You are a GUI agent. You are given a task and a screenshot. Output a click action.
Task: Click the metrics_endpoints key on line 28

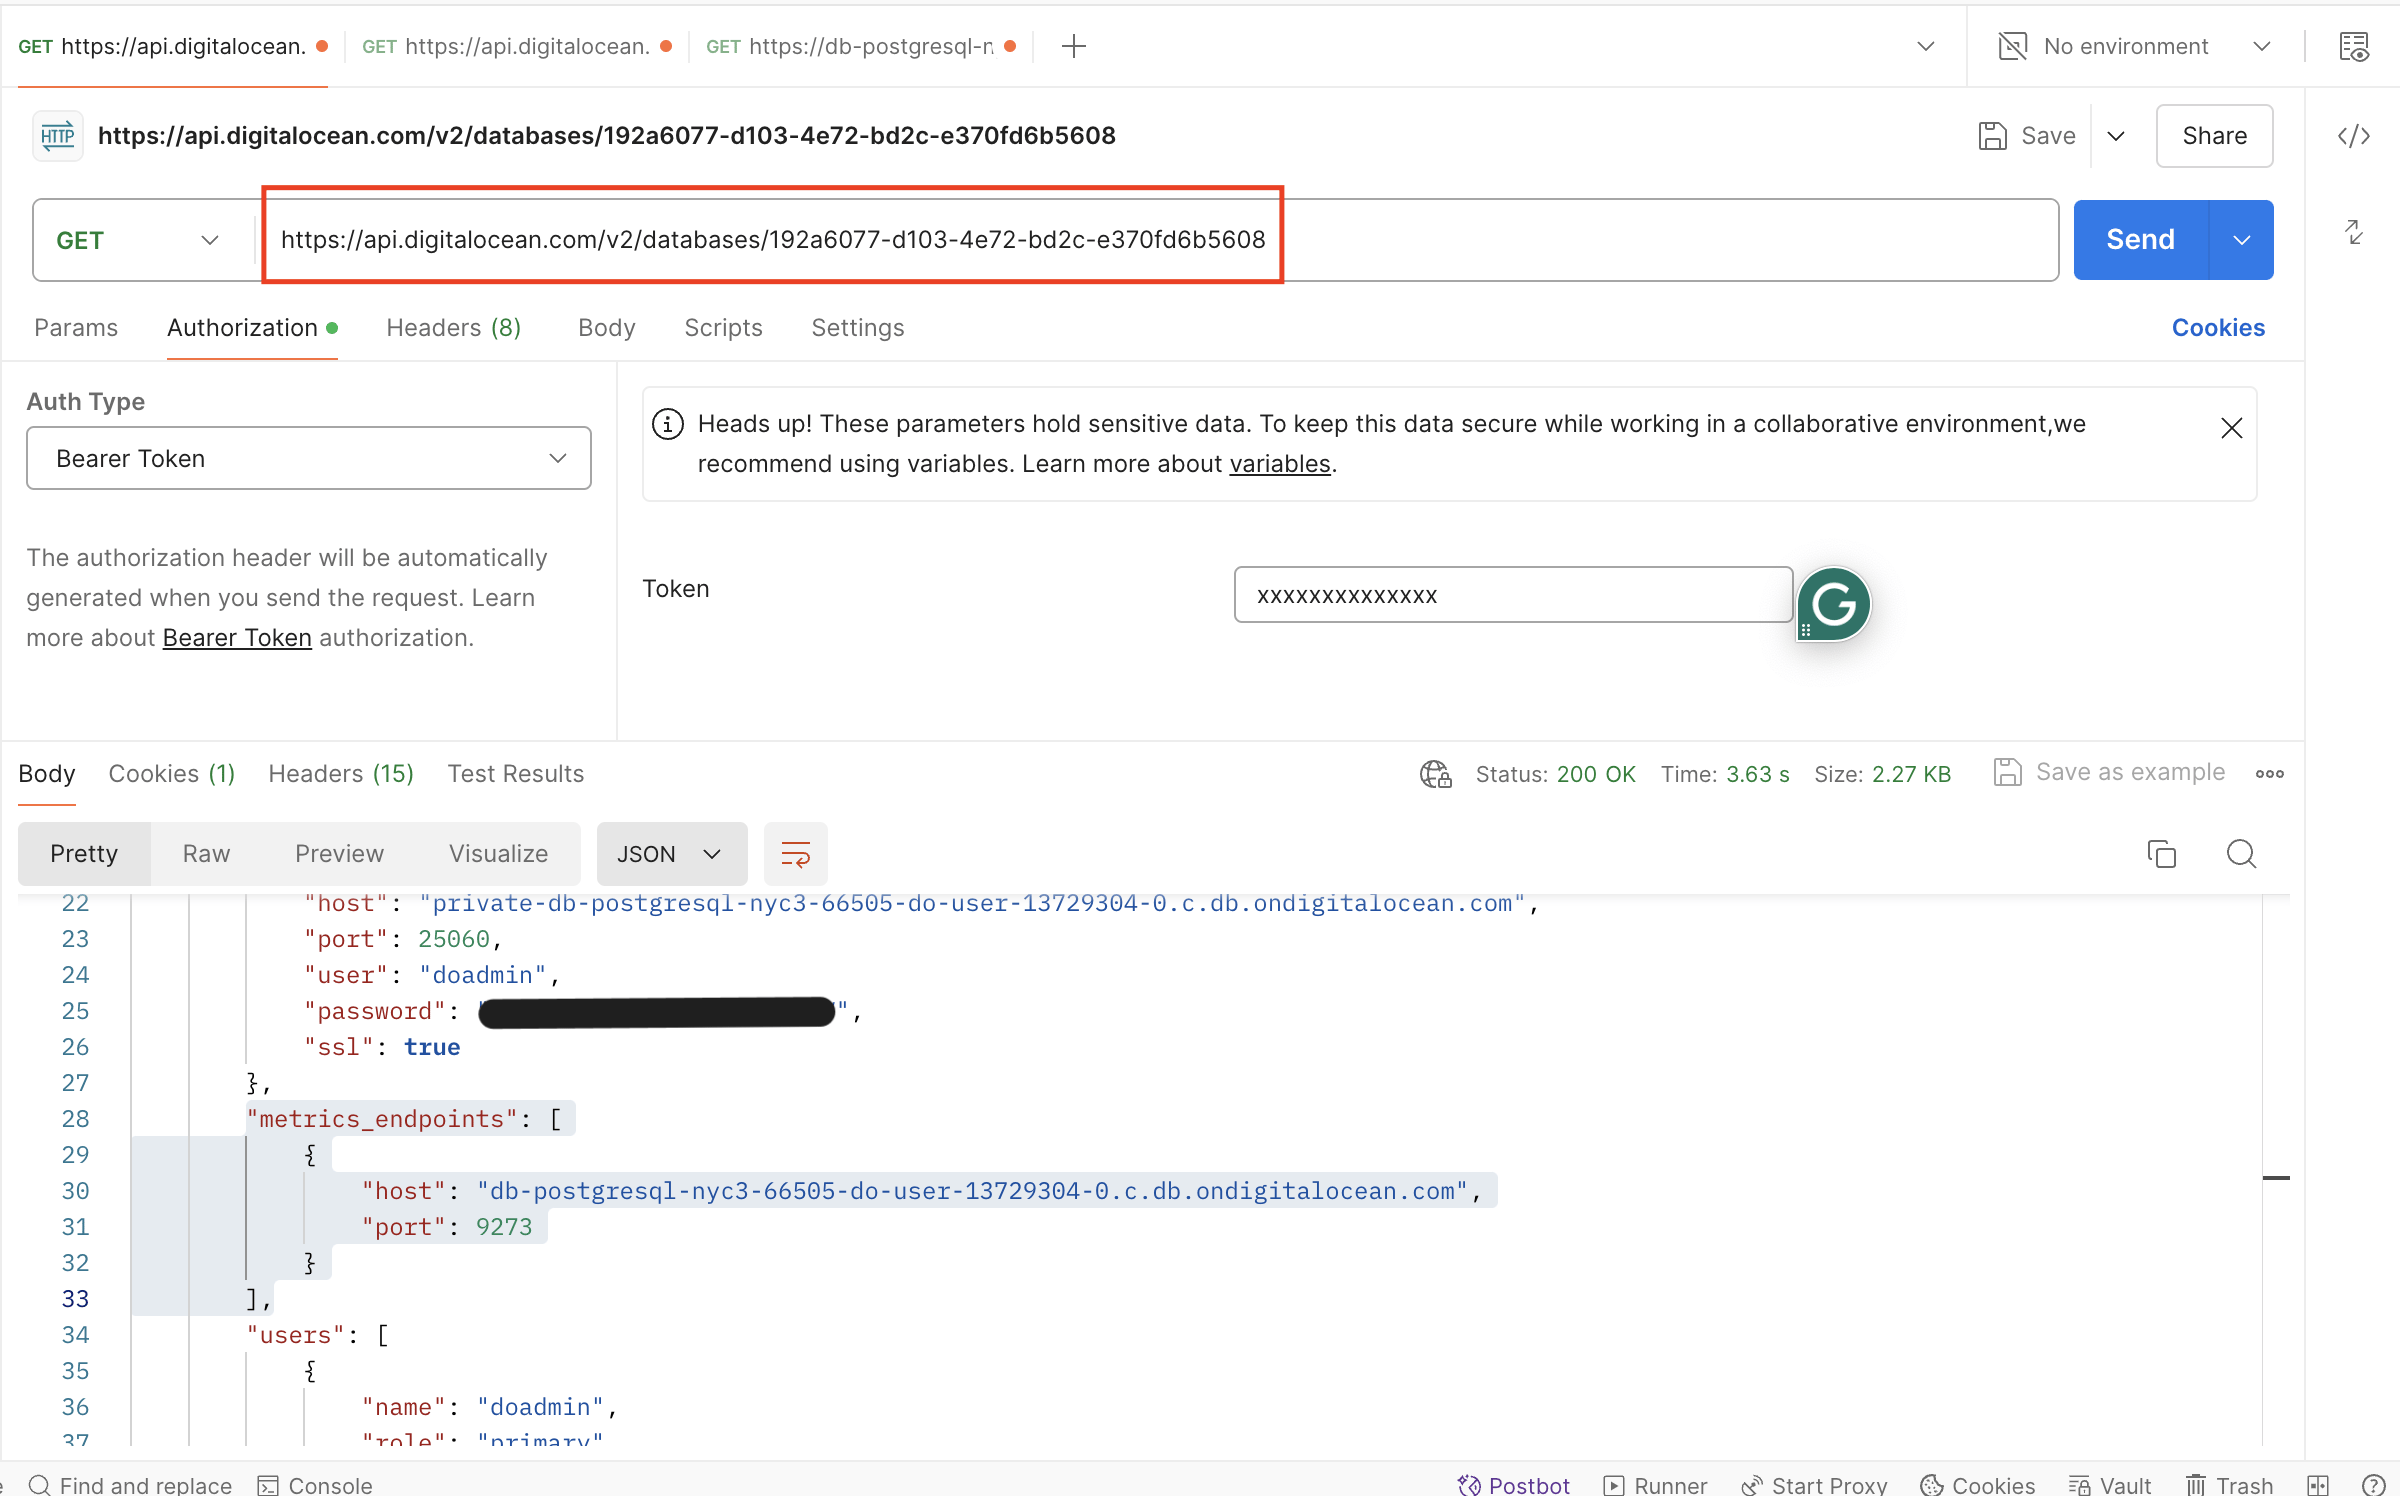click(382, 1119)
